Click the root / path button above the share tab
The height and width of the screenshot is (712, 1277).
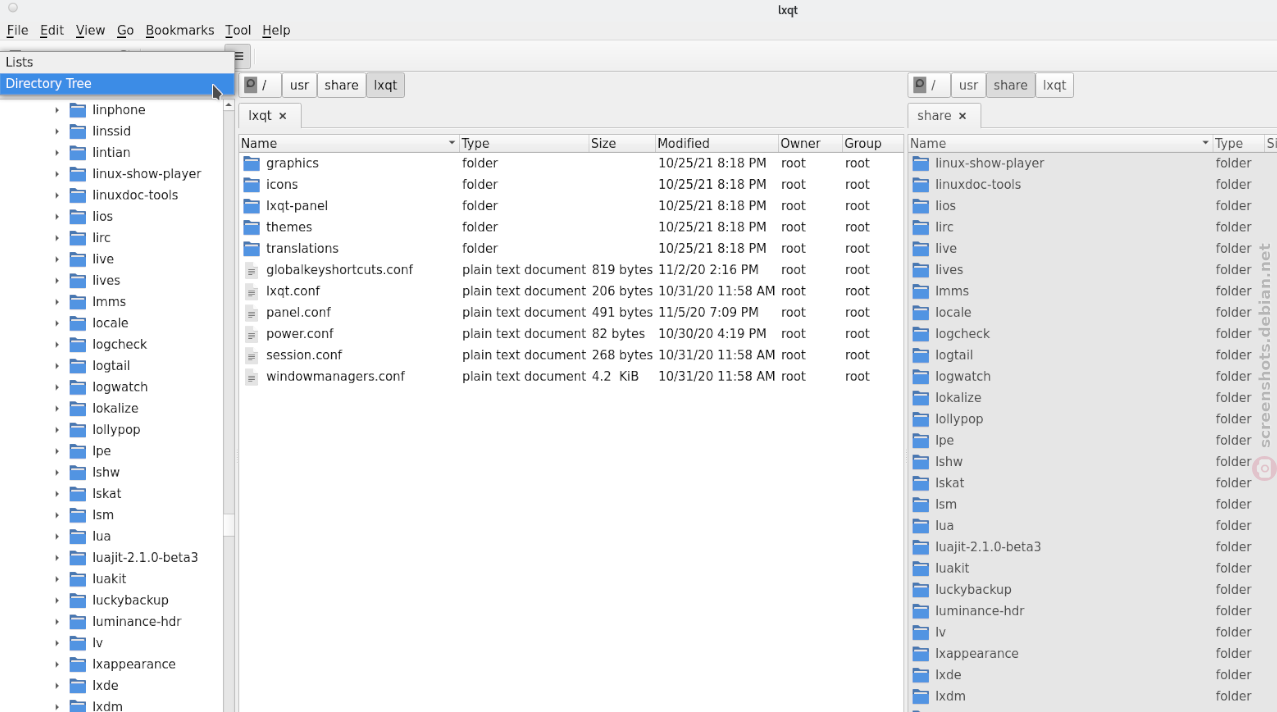coord(929,85)
